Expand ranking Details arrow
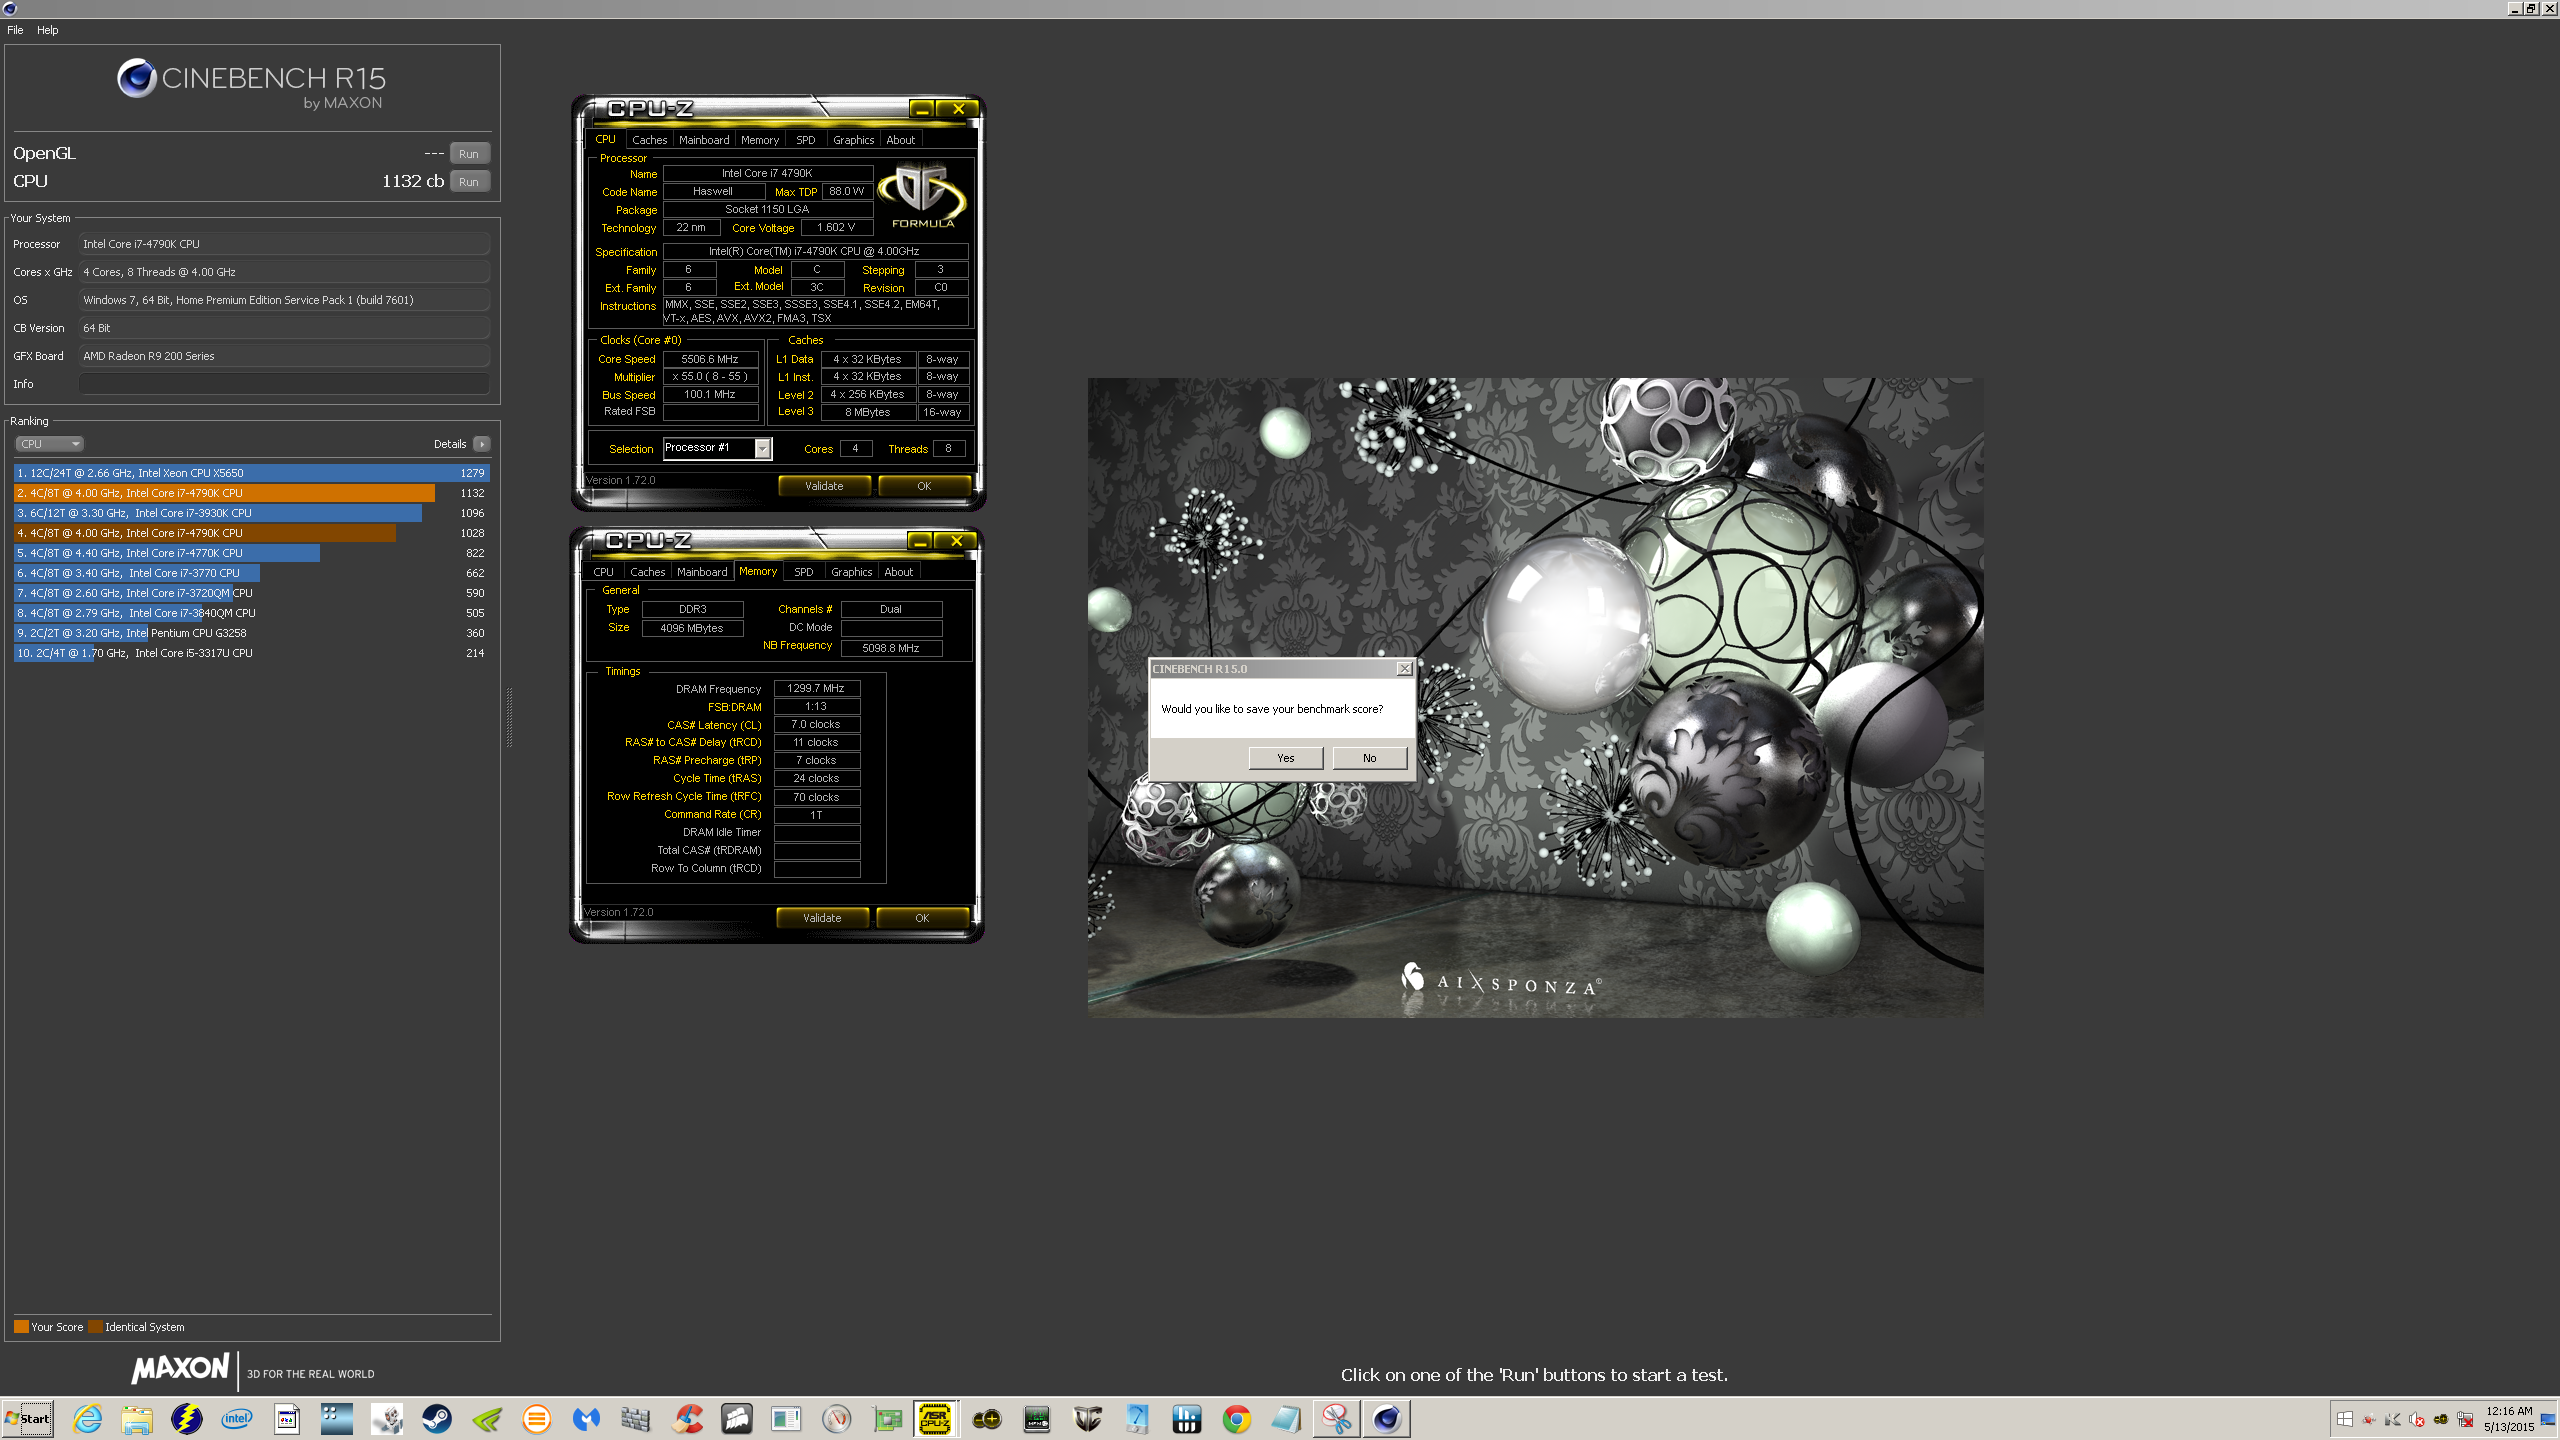2560x1440 pixels. click(482, 444)
